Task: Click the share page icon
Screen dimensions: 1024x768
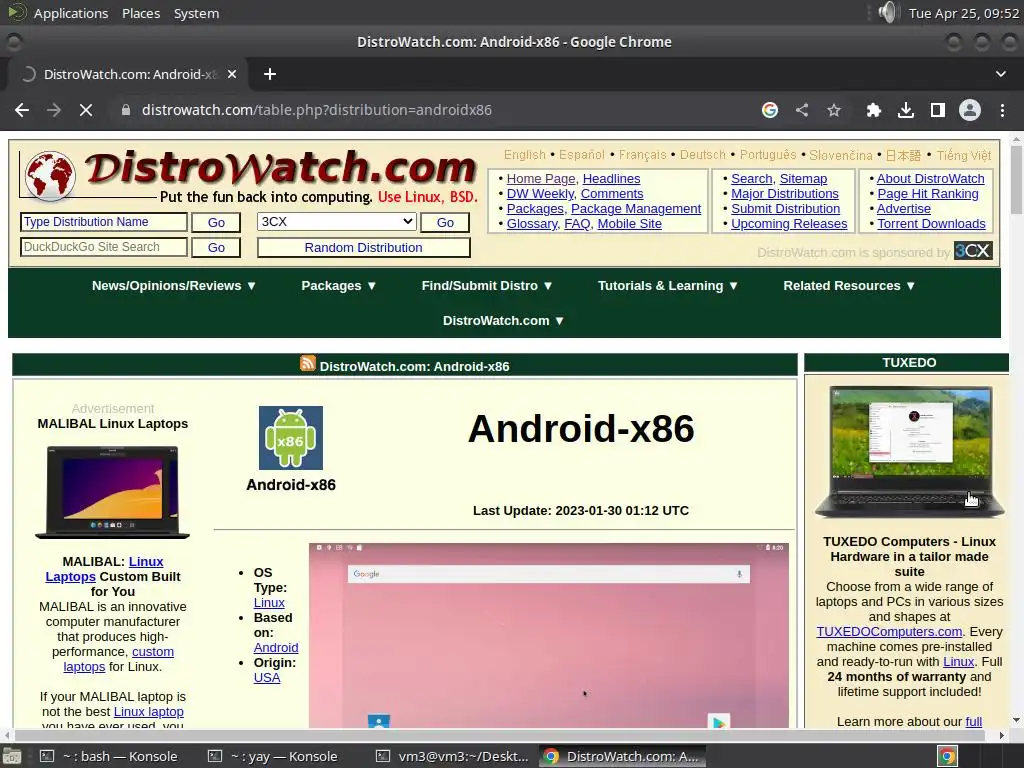Action: (x=802, y=110)
